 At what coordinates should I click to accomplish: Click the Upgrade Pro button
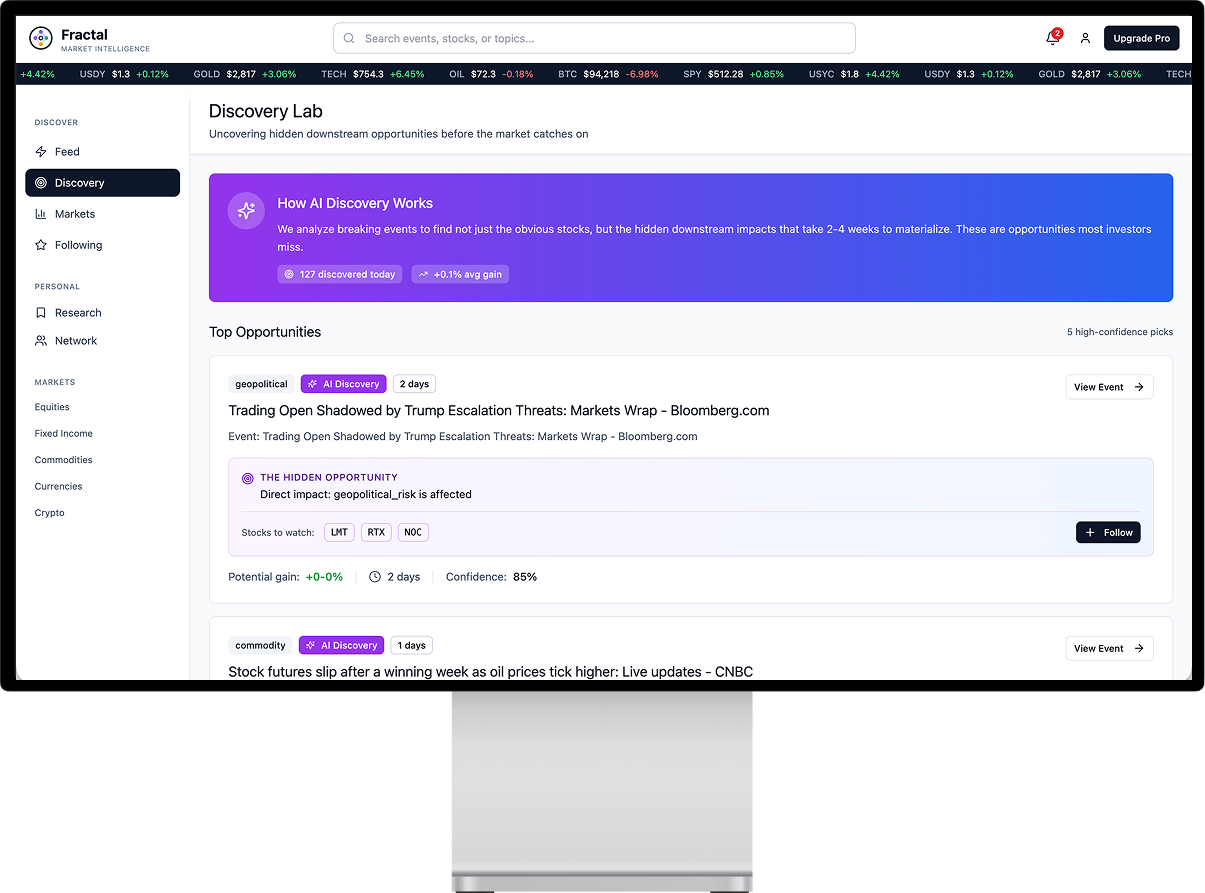(x=1141, y=38)
